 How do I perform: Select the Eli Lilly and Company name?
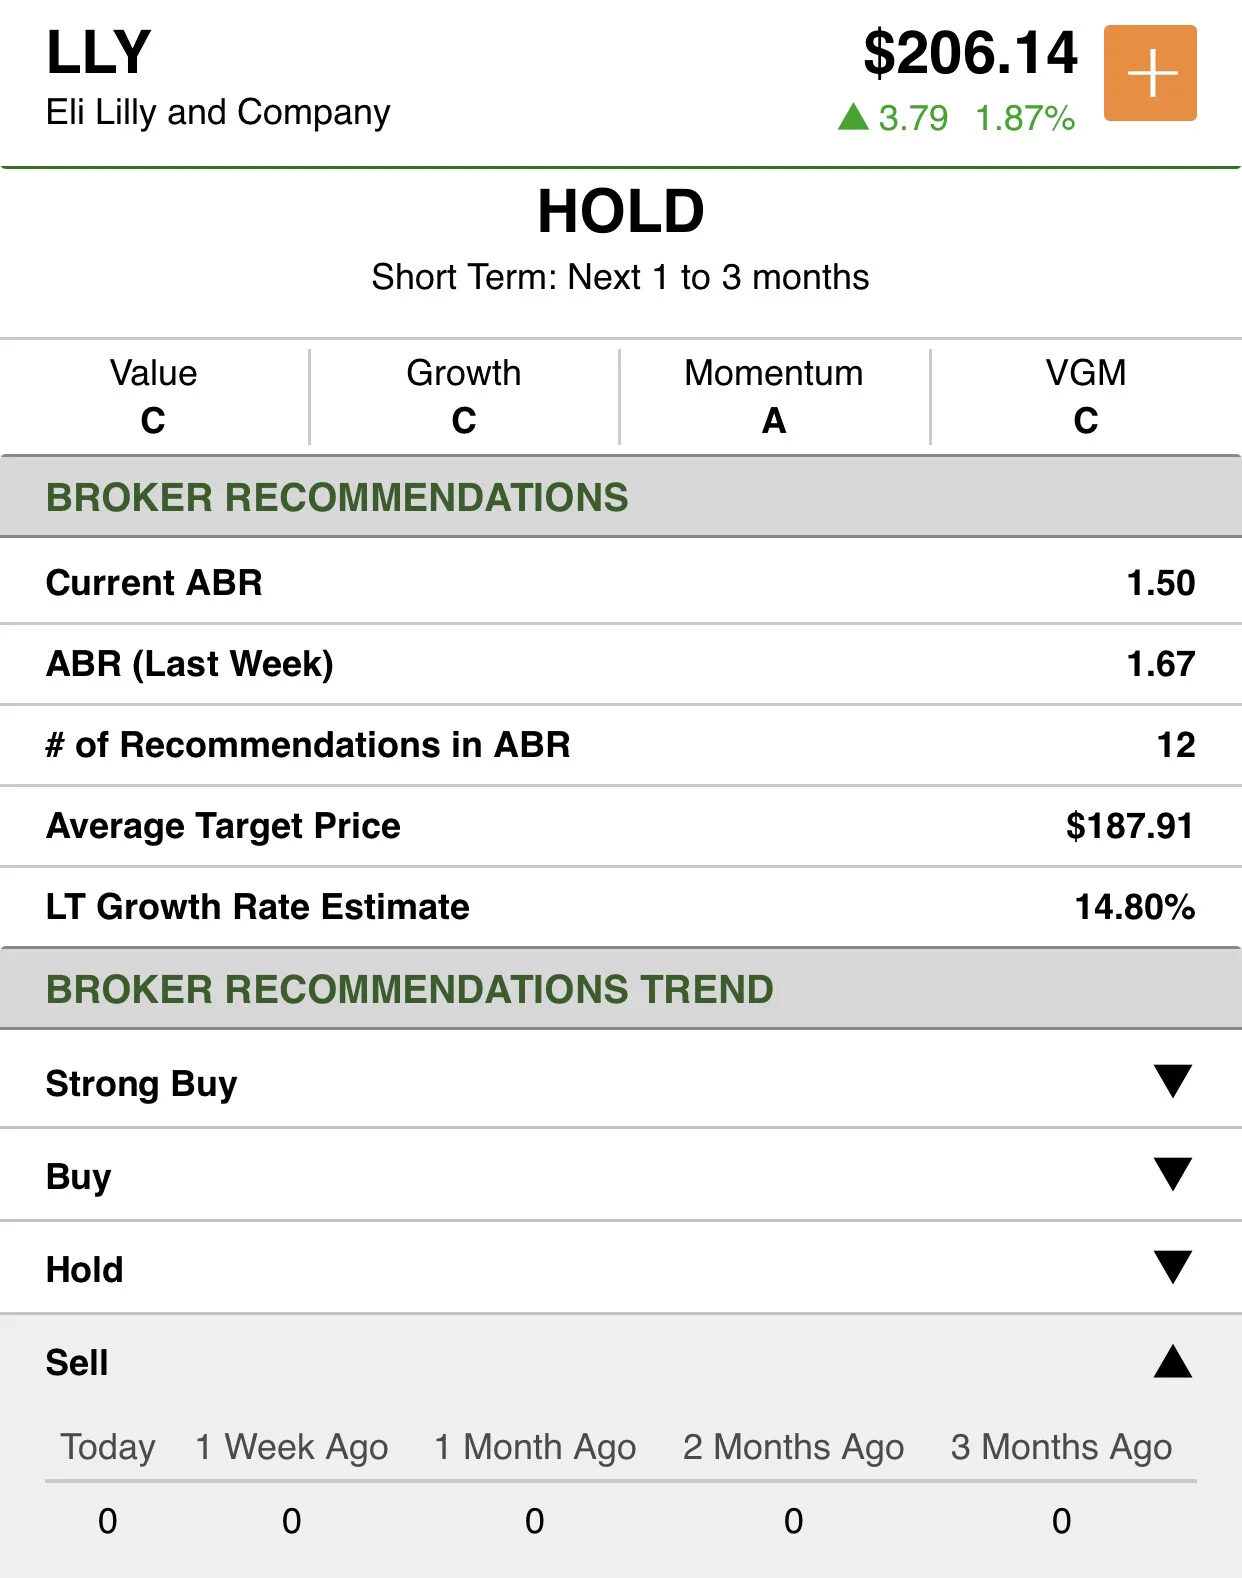pyautogui.click(x=218, y=113)
